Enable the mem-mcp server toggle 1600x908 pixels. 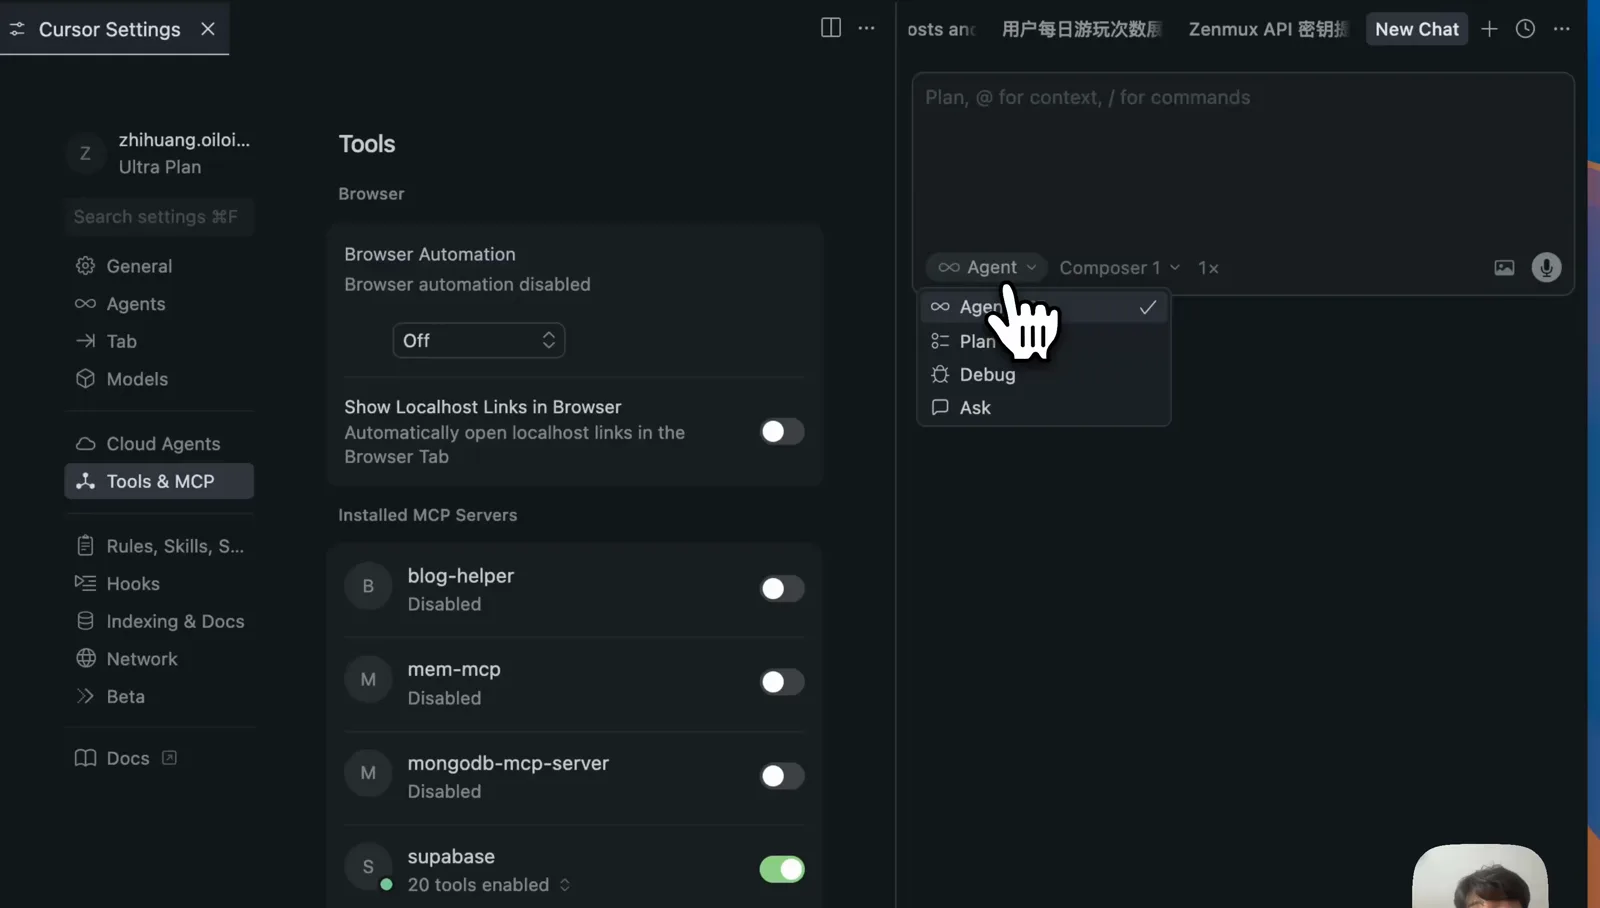tap(782, 682)
